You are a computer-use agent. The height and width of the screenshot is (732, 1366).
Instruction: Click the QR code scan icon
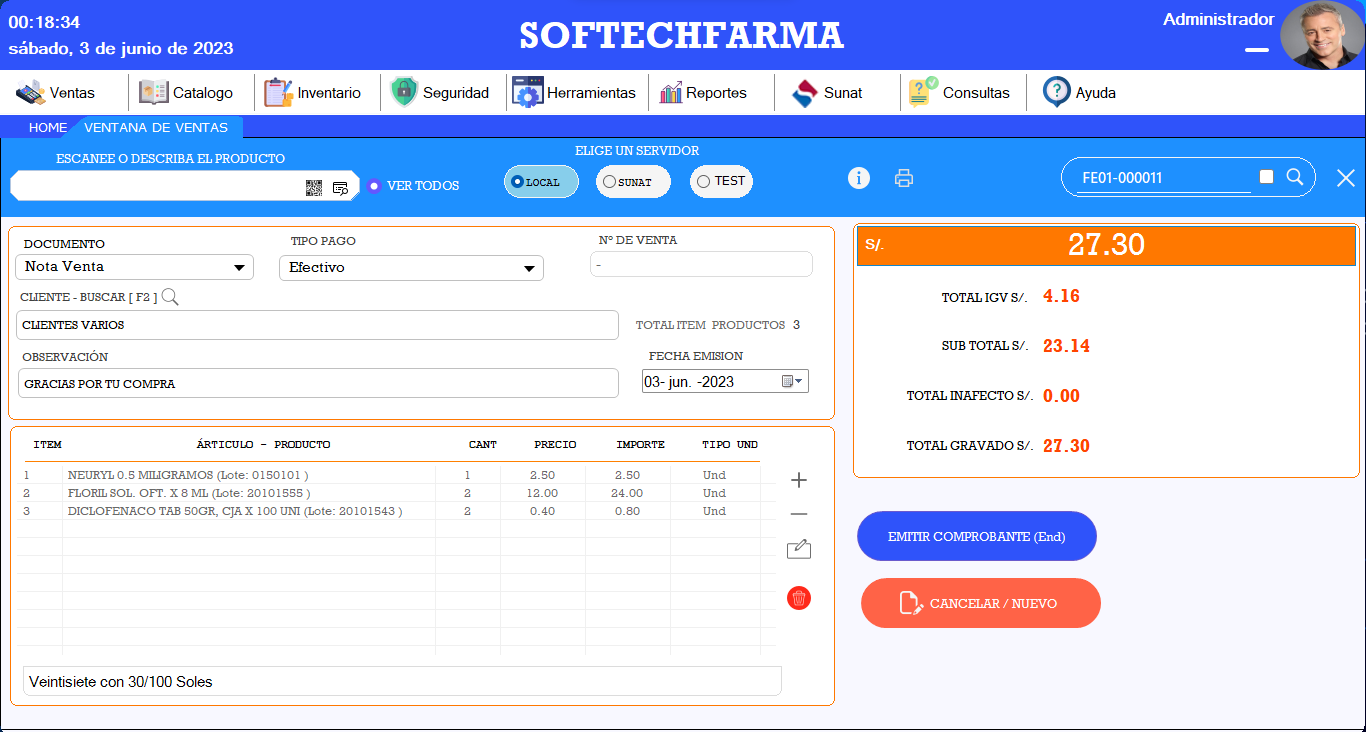(314, 187)
